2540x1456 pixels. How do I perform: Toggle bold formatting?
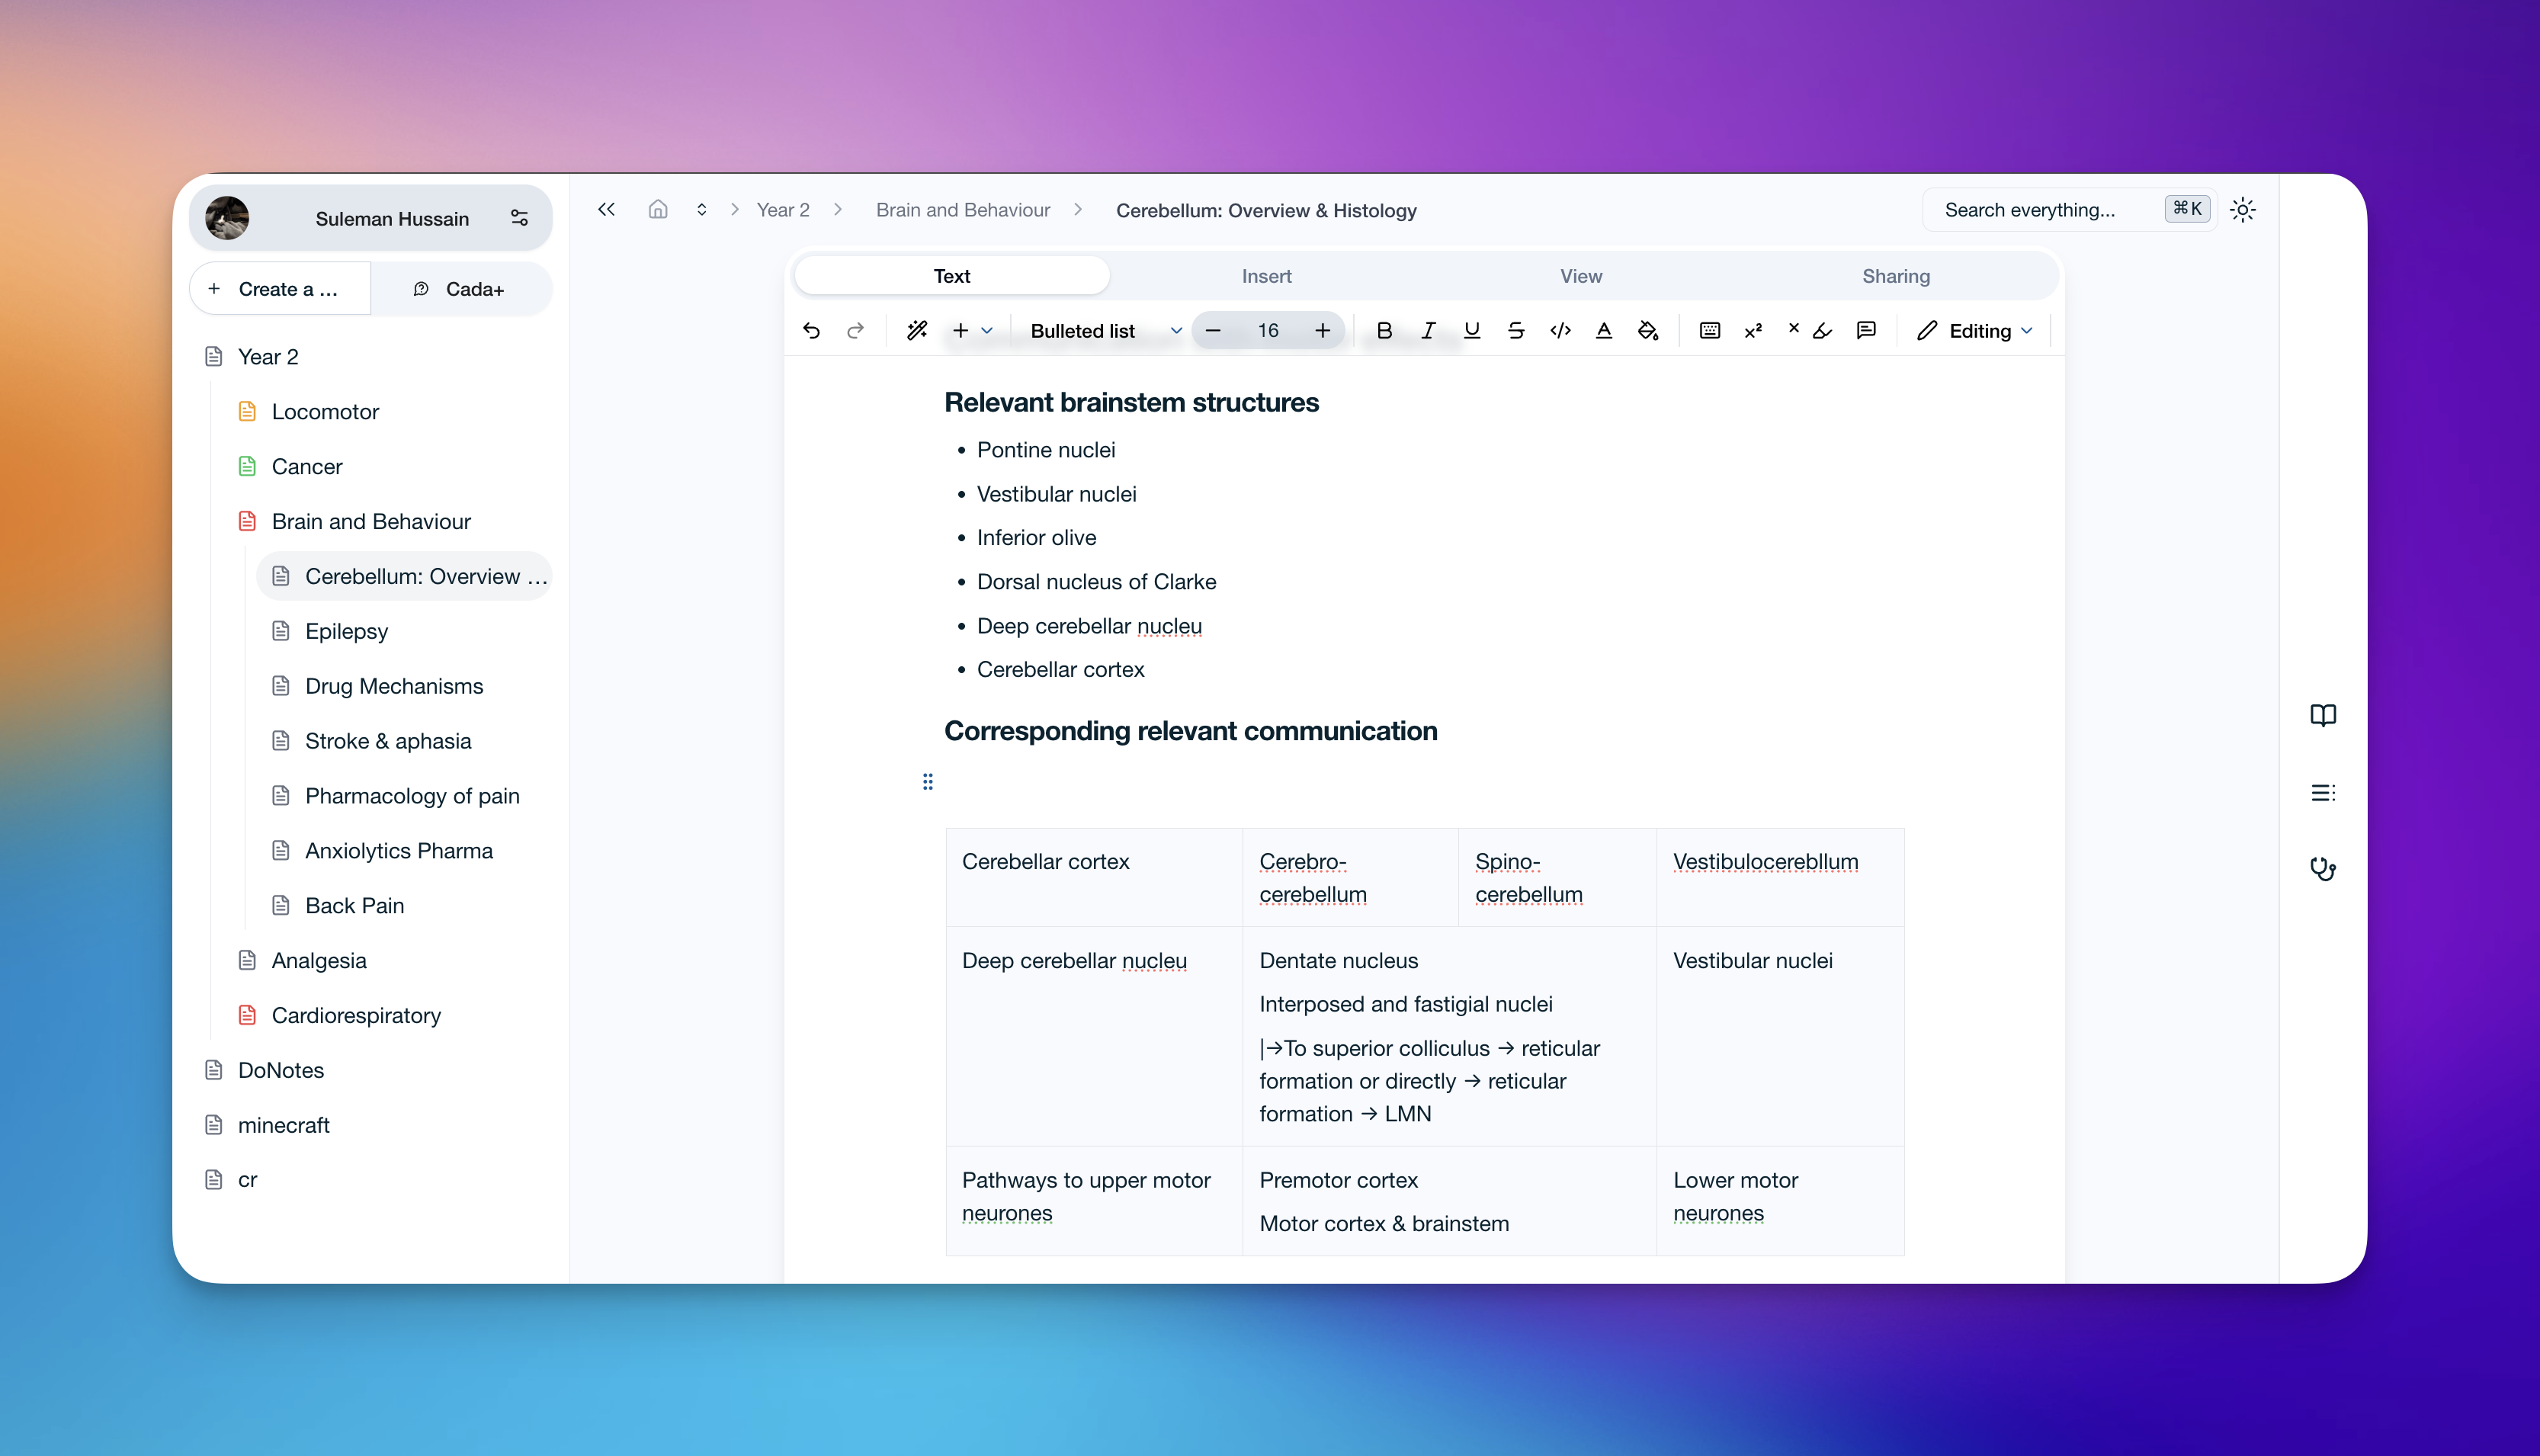[1384, 331]
